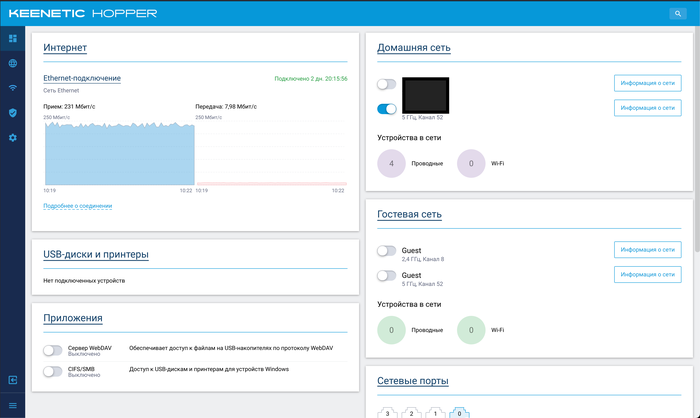Open the Подробнее о соединении link
Viewport: 700px width, 418px height.
point(78,206)
